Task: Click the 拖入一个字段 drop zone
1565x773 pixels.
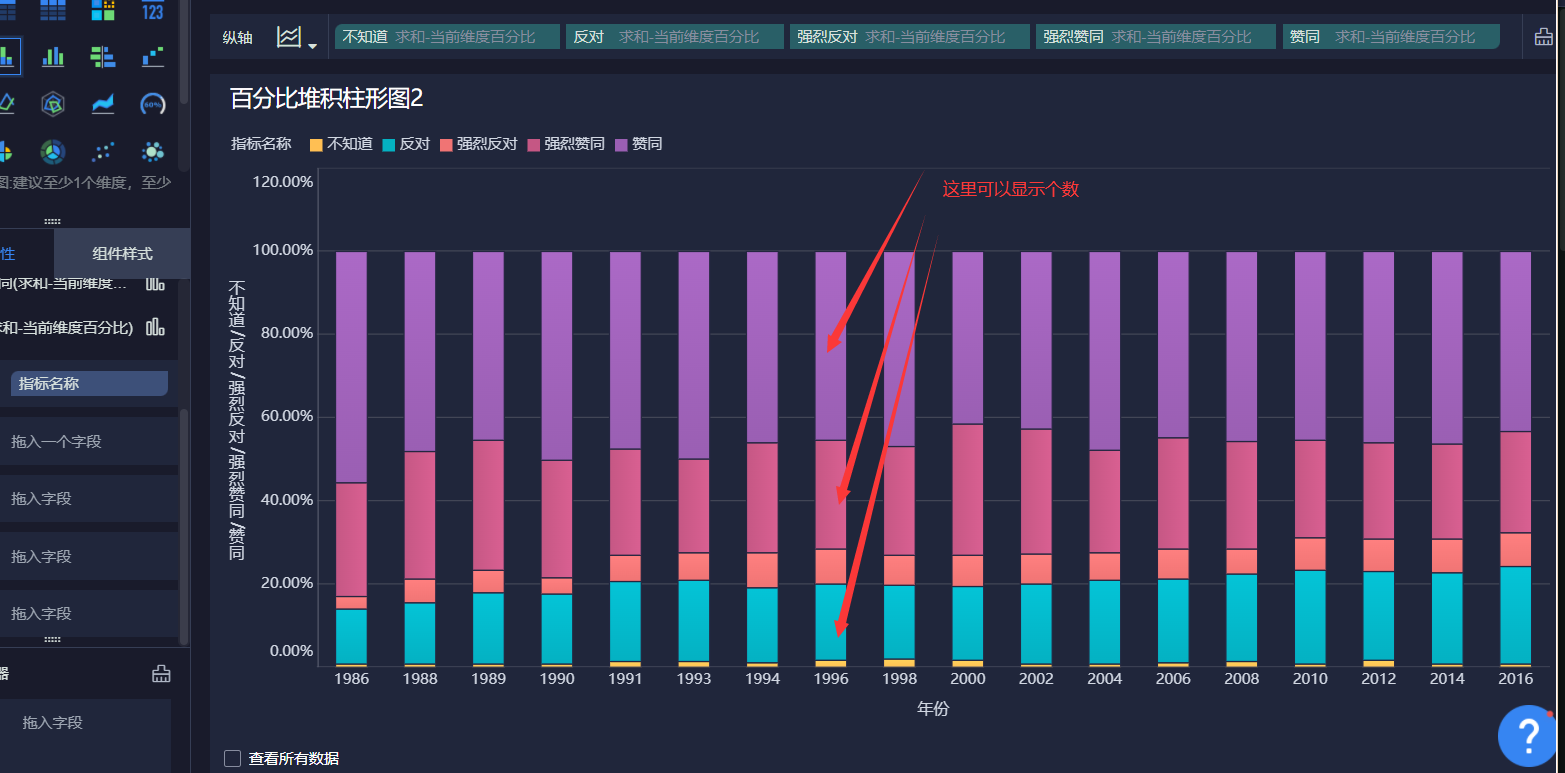Action: point(89,441)
